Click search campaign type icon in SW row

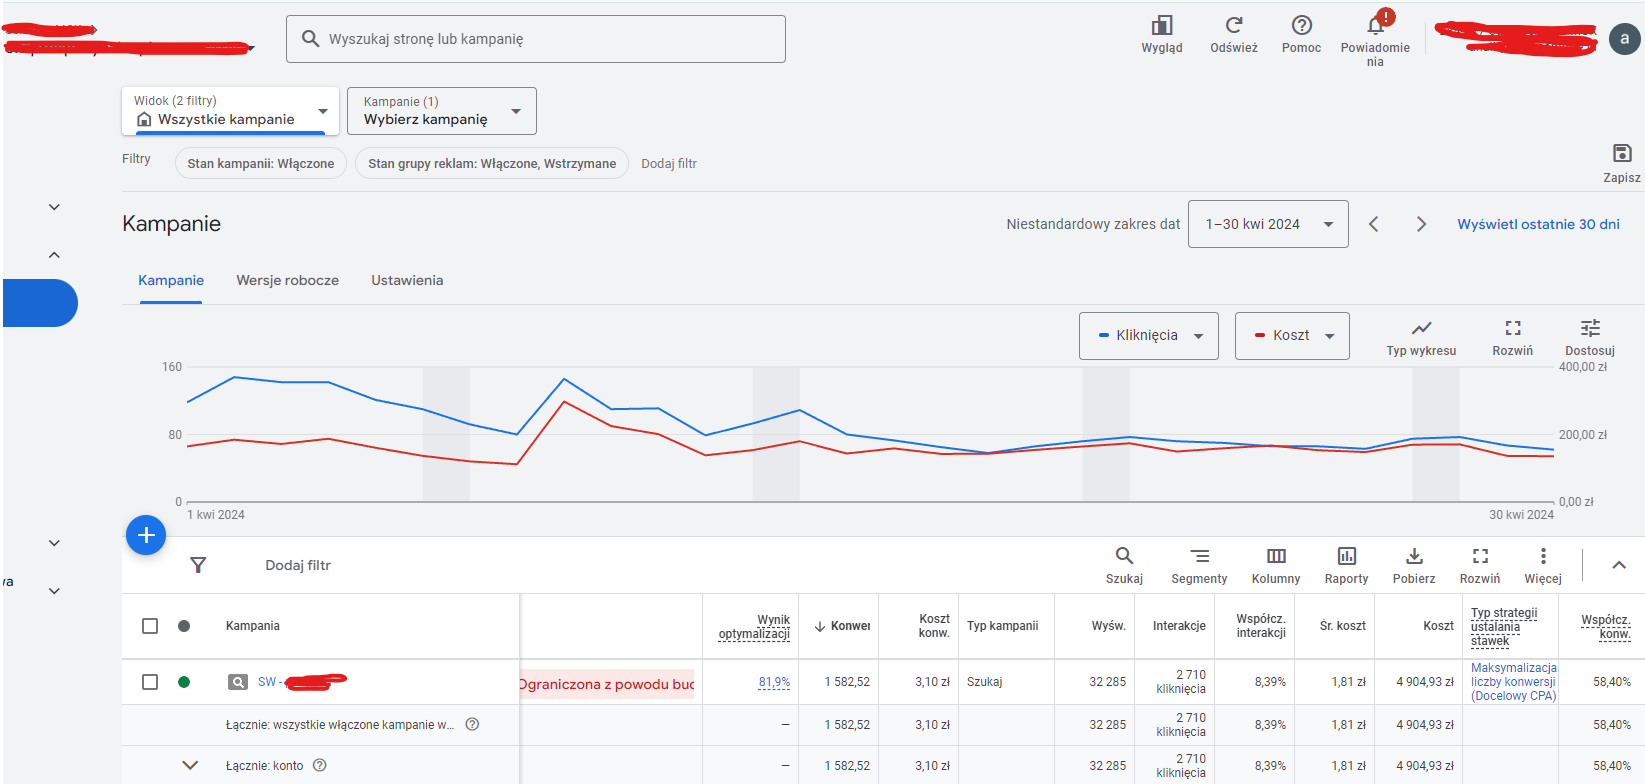(238, 682)
